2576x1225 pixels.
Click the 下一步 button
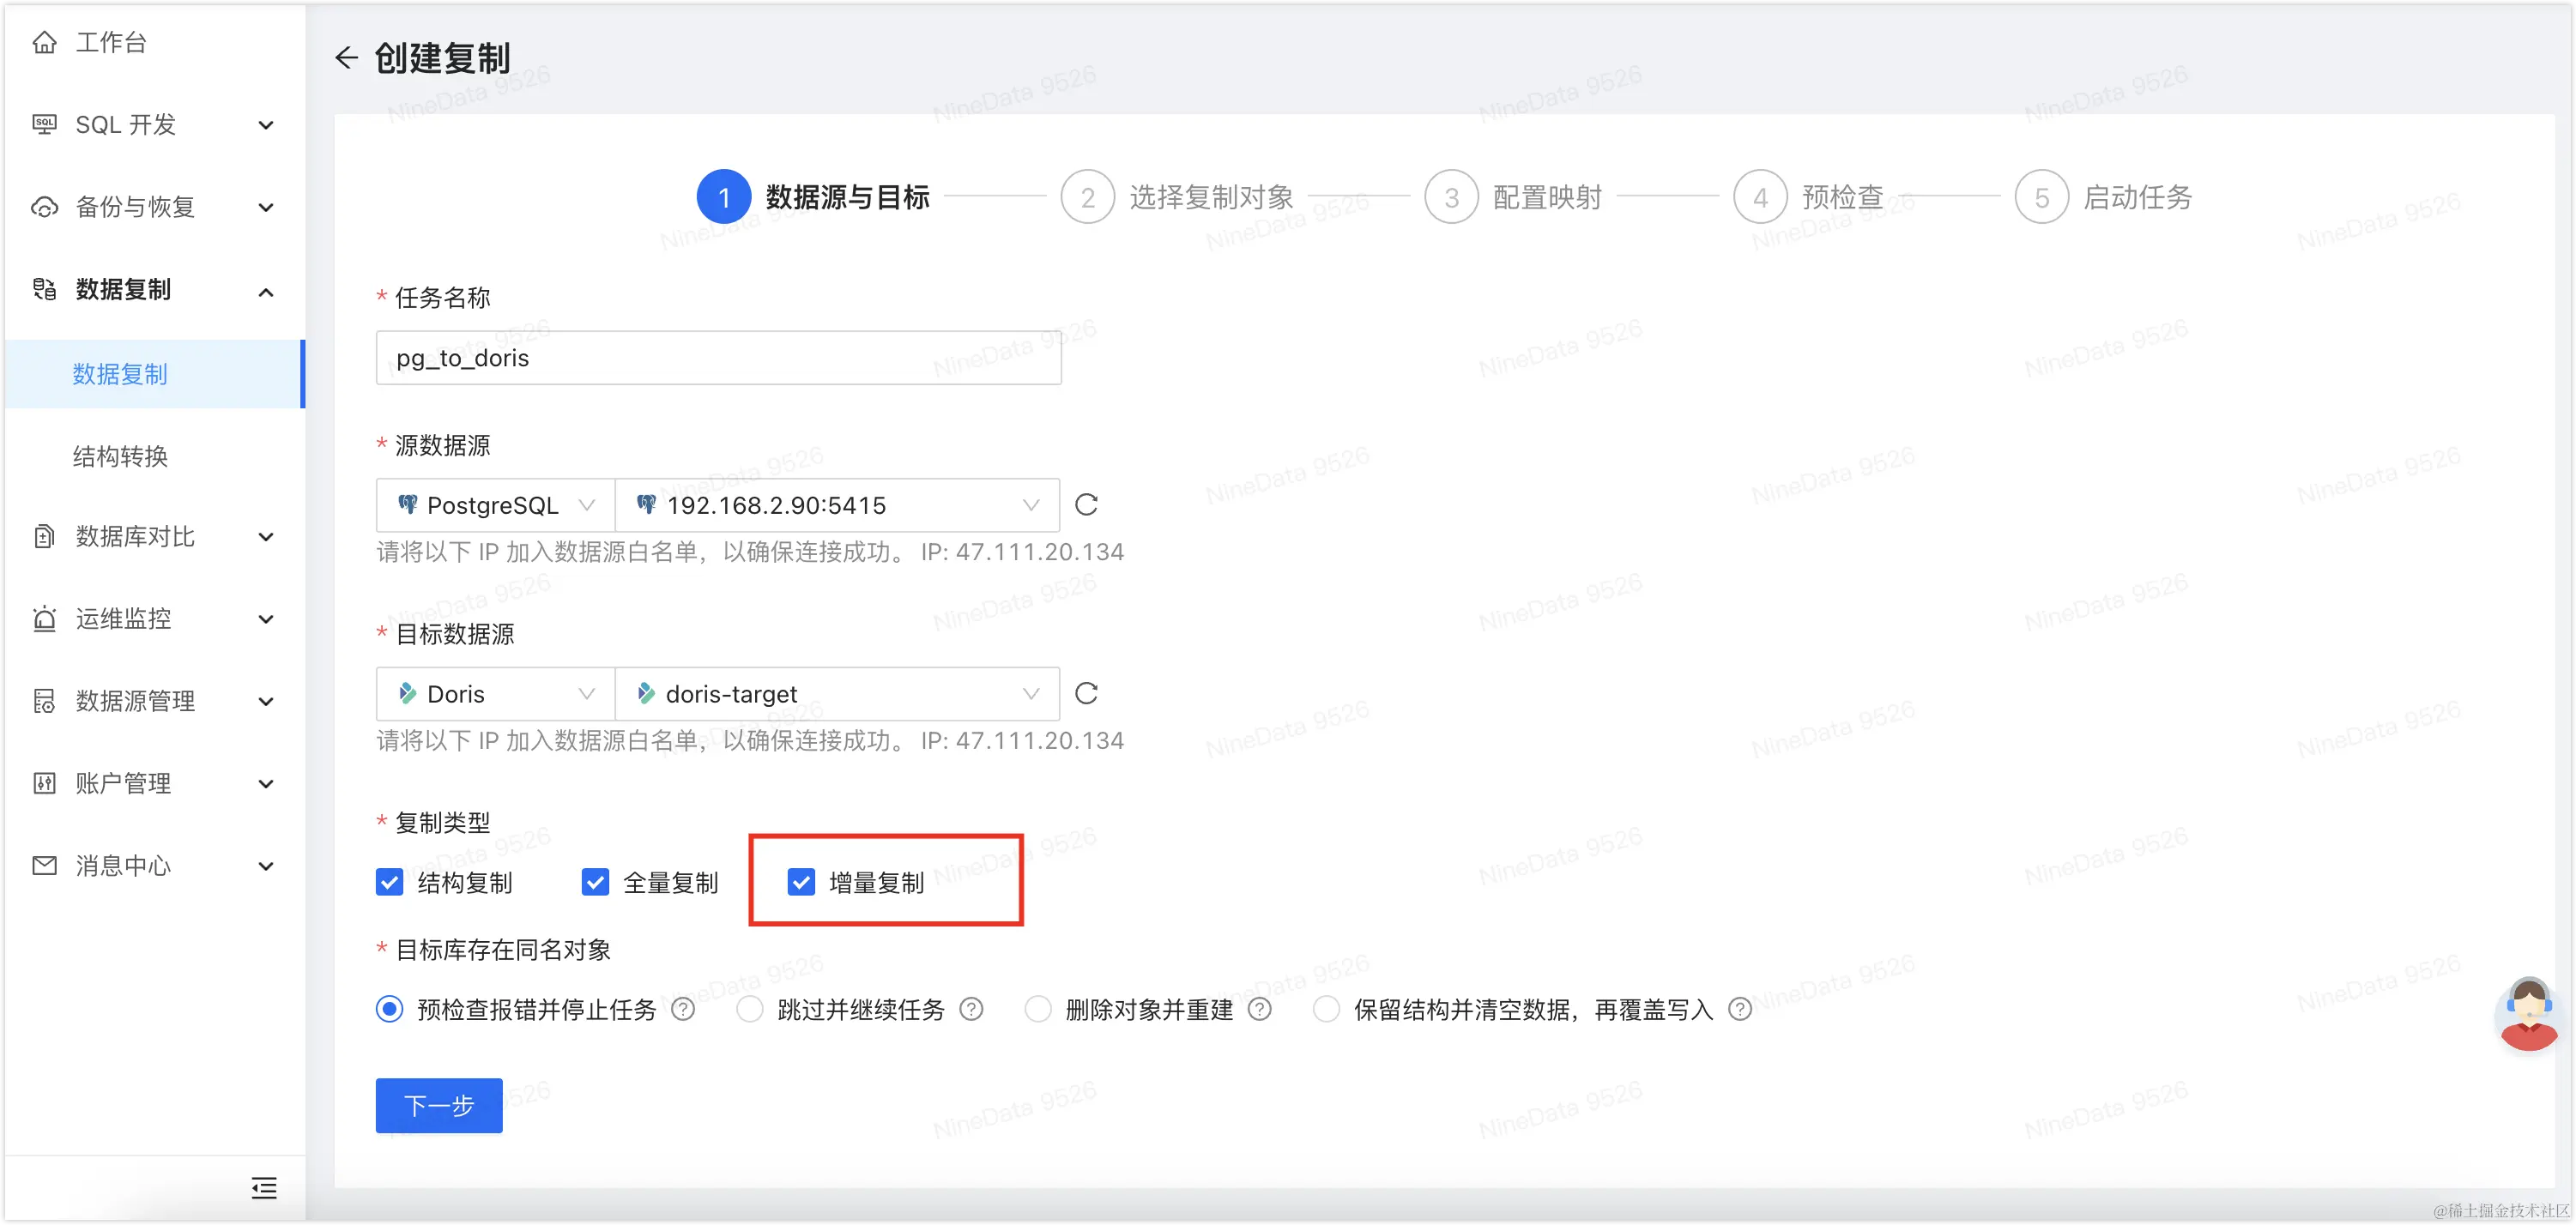tap(439, 1106)
